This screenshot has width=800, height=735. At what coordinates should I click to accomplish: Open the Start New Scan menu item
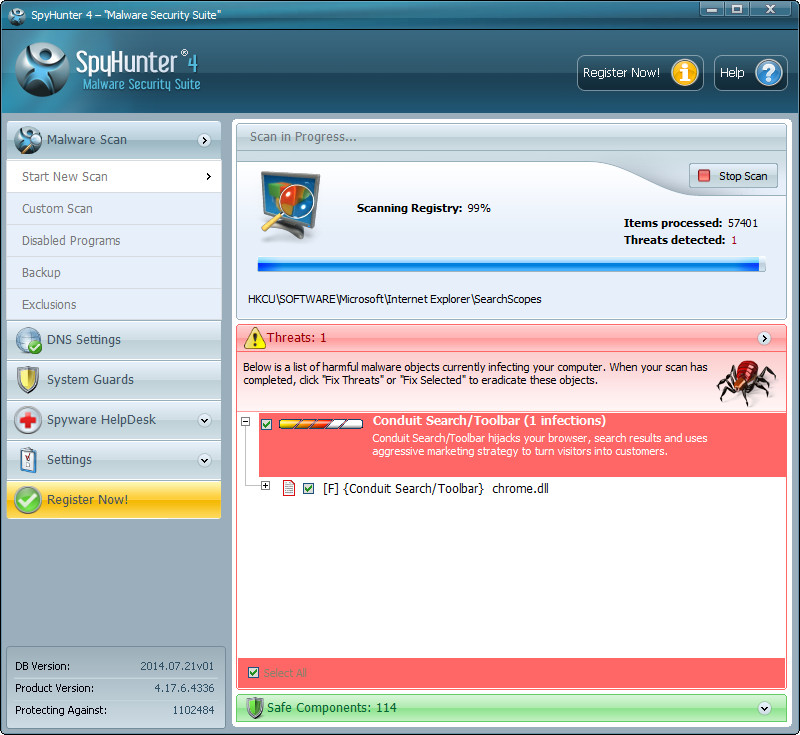click(114, 176)
